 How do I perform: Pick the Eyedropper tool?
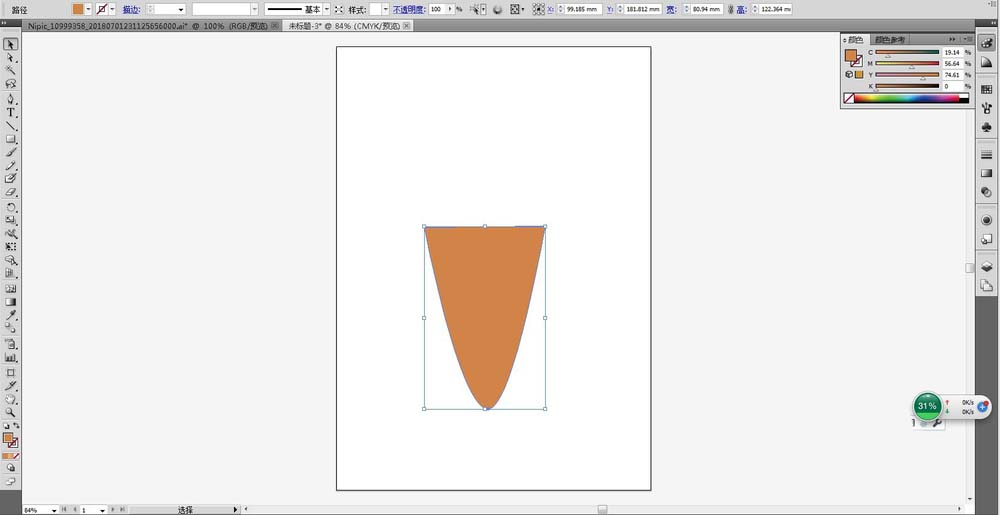[11, 316]
